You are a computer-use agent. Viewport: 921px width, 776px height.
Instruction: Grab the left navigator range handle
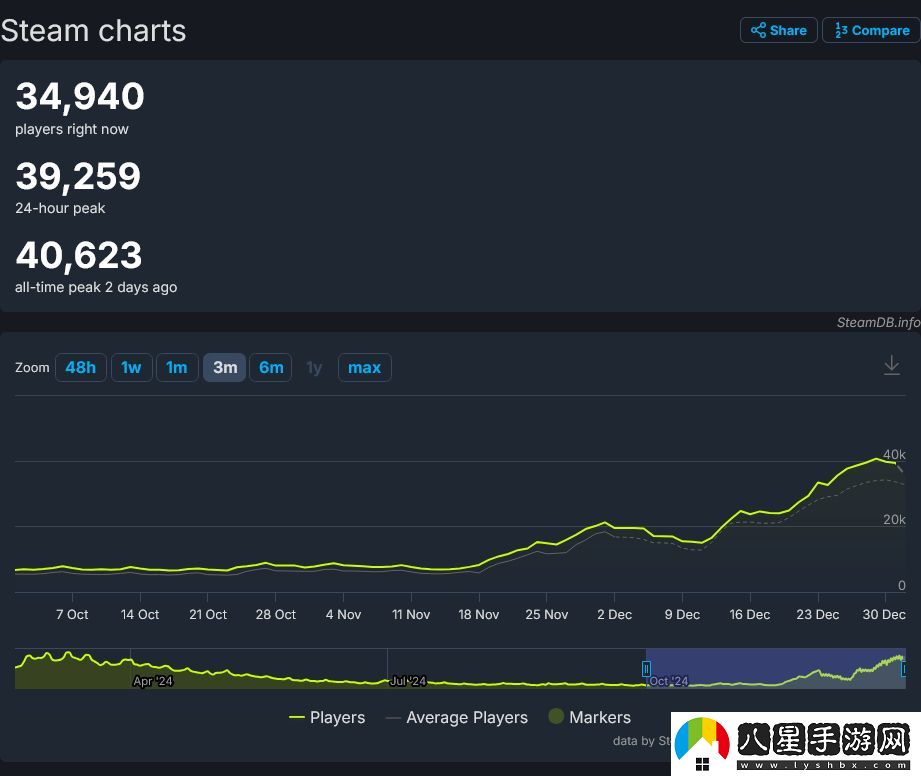coord(646,668)
